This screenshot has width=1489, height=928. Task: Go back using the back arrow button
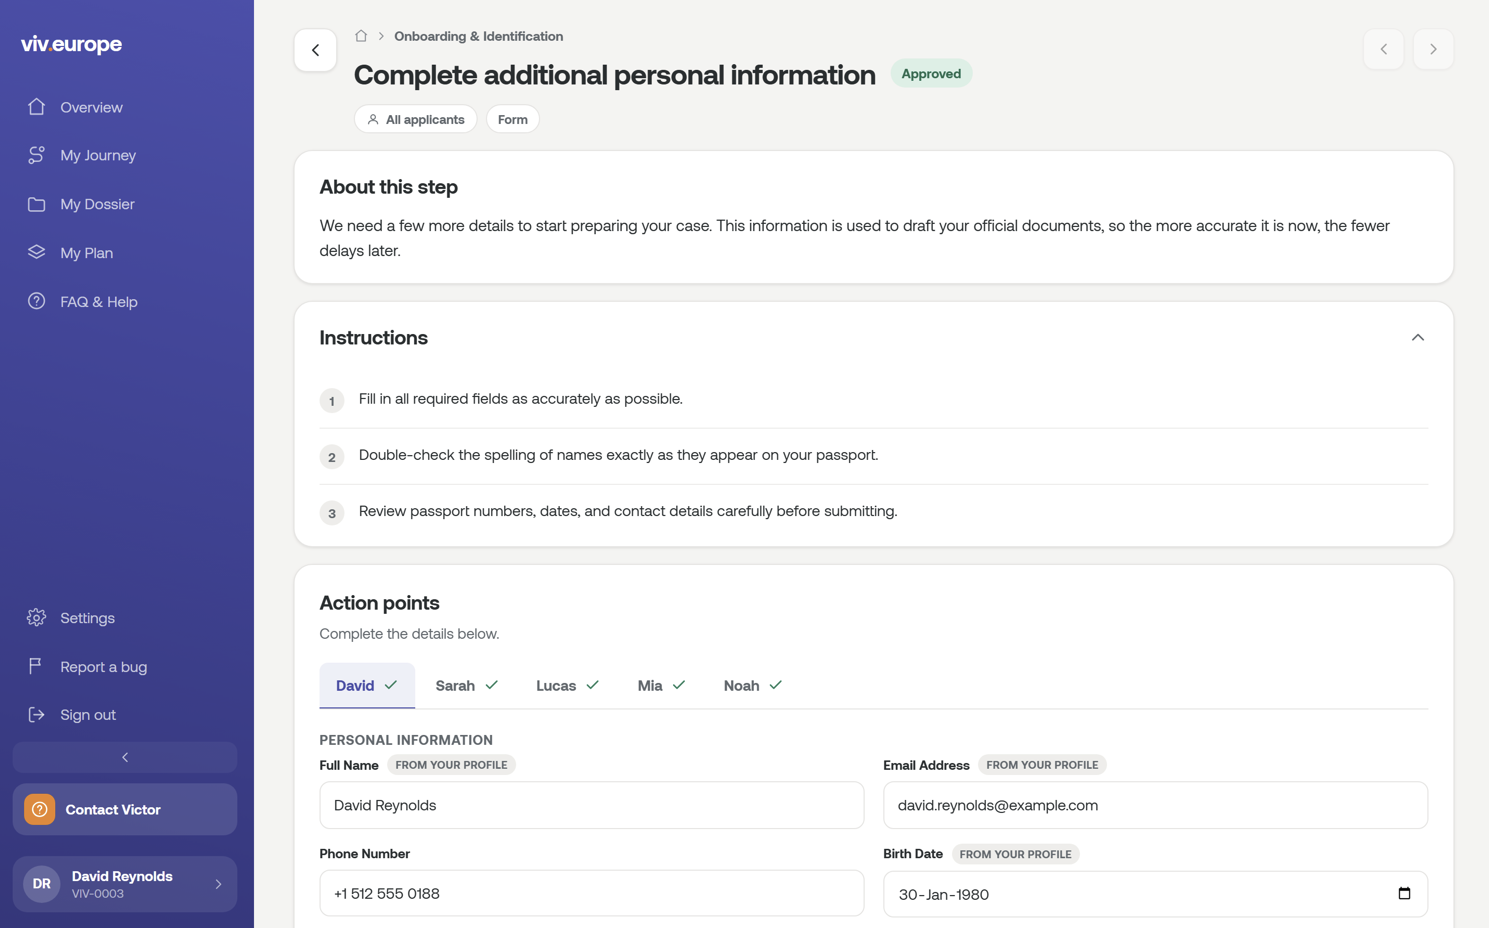coord(315,50)
